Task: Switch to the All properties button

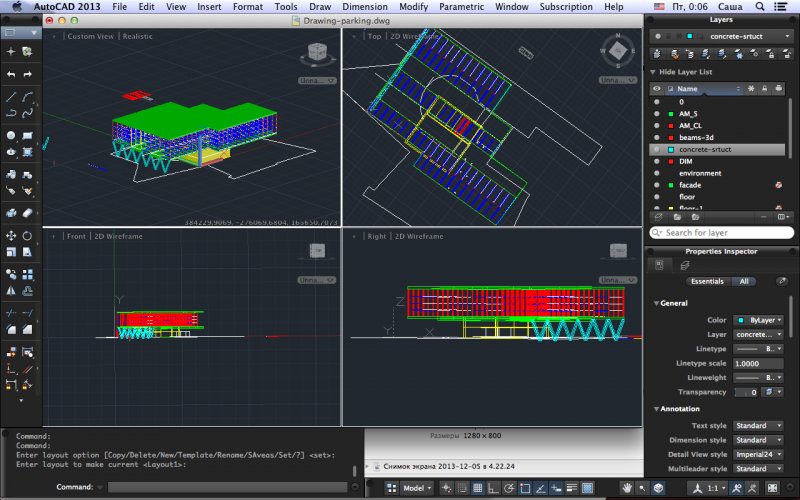Action: [743, 282]
